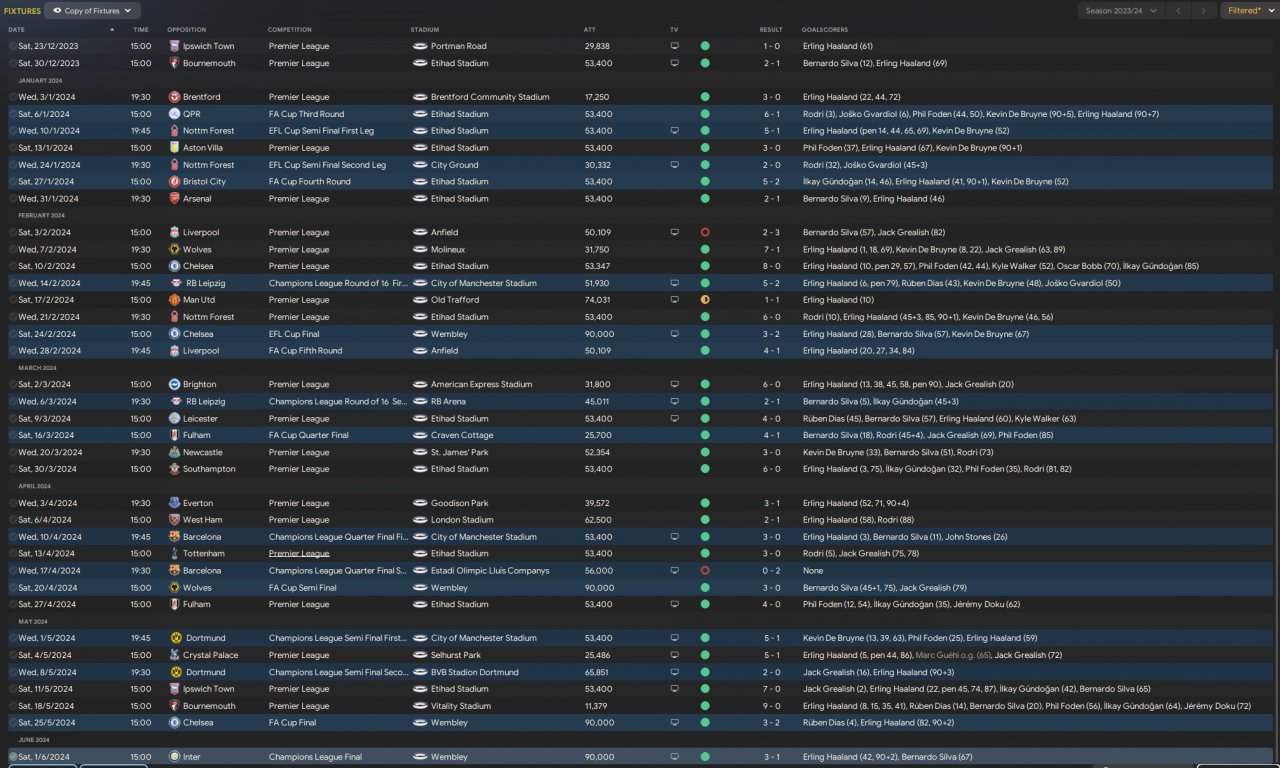The image size is (1280, 768).
Task: Click the TV icon on Man Utd row
Action: coord(674,300)
